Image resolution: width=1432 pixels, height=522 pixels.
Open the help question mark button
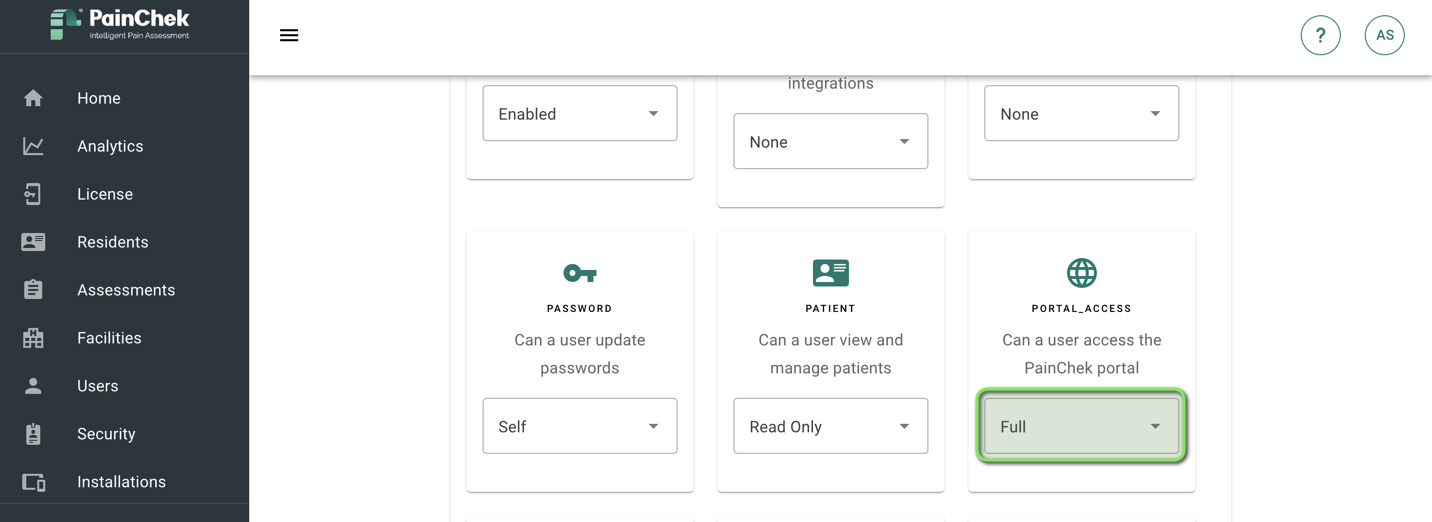click(1320, 35)
